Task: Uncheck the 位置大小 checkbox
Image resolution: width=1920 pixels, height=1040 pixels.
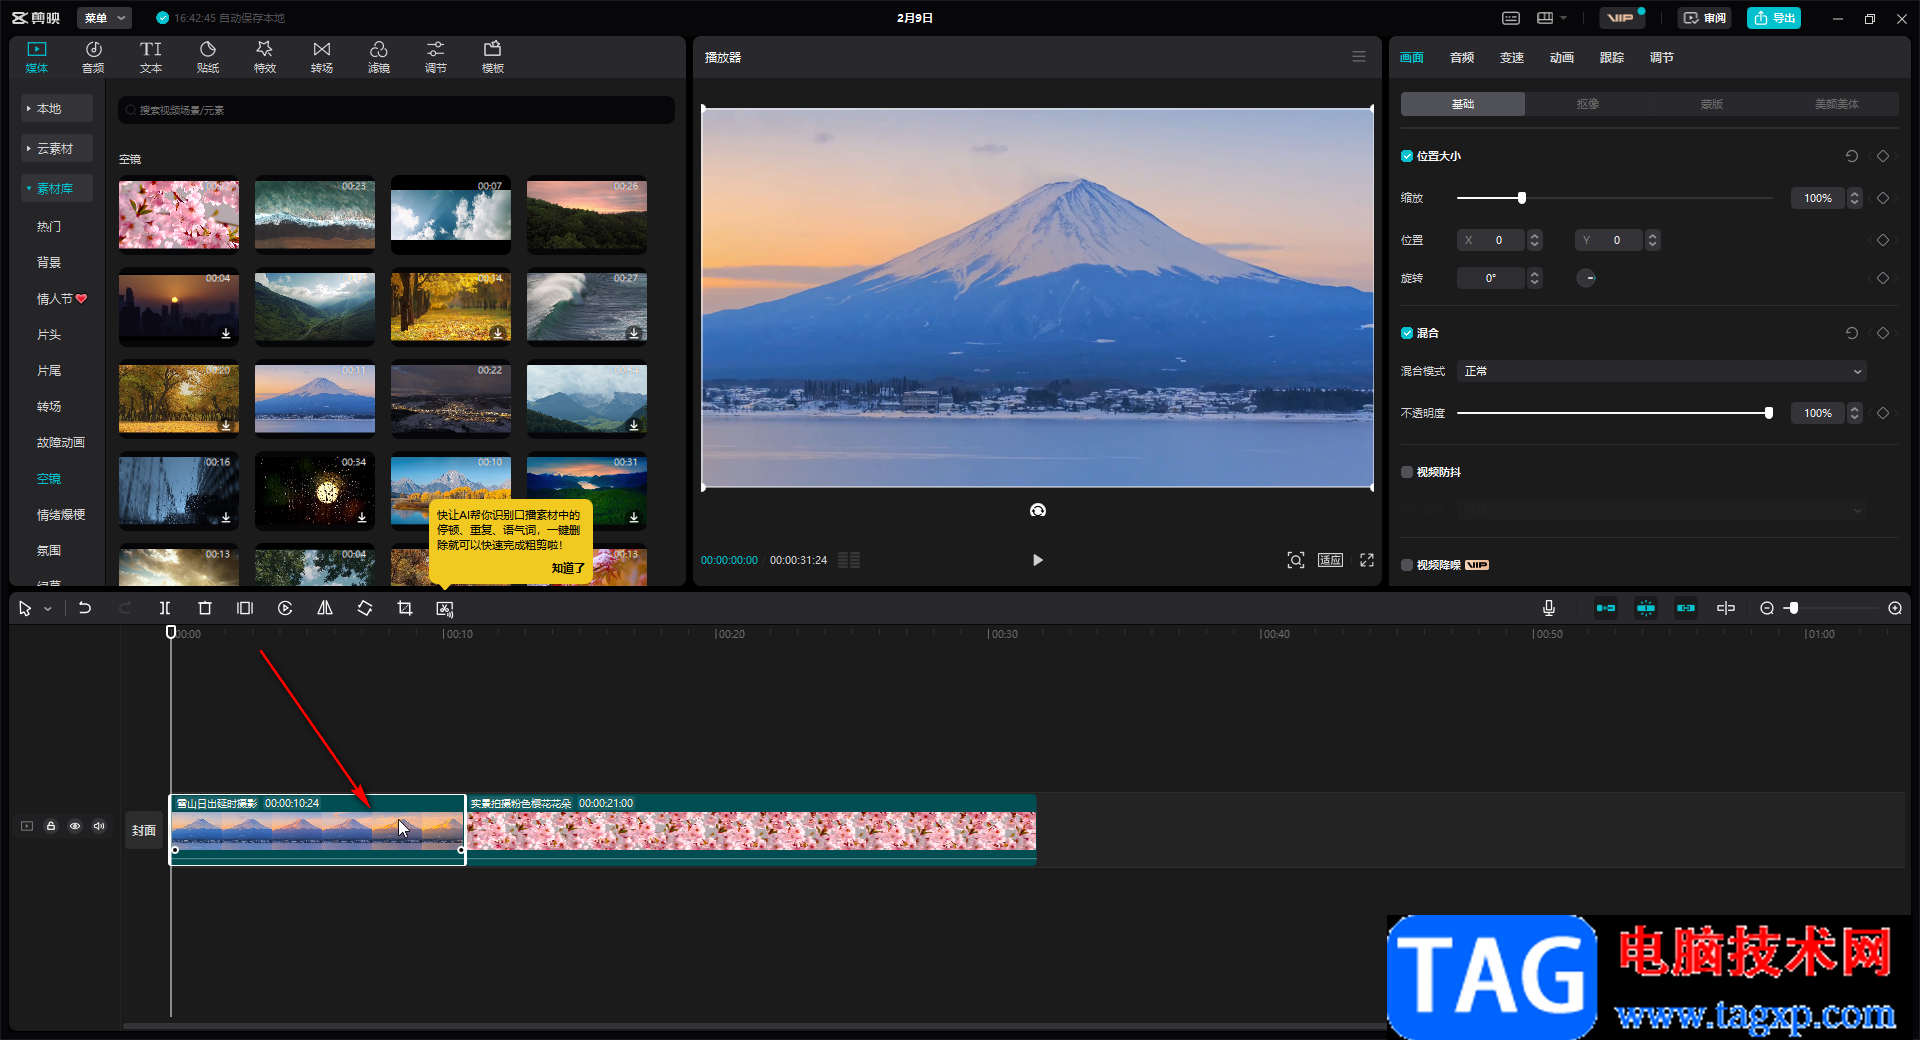Action: (x=1407, y=156)
